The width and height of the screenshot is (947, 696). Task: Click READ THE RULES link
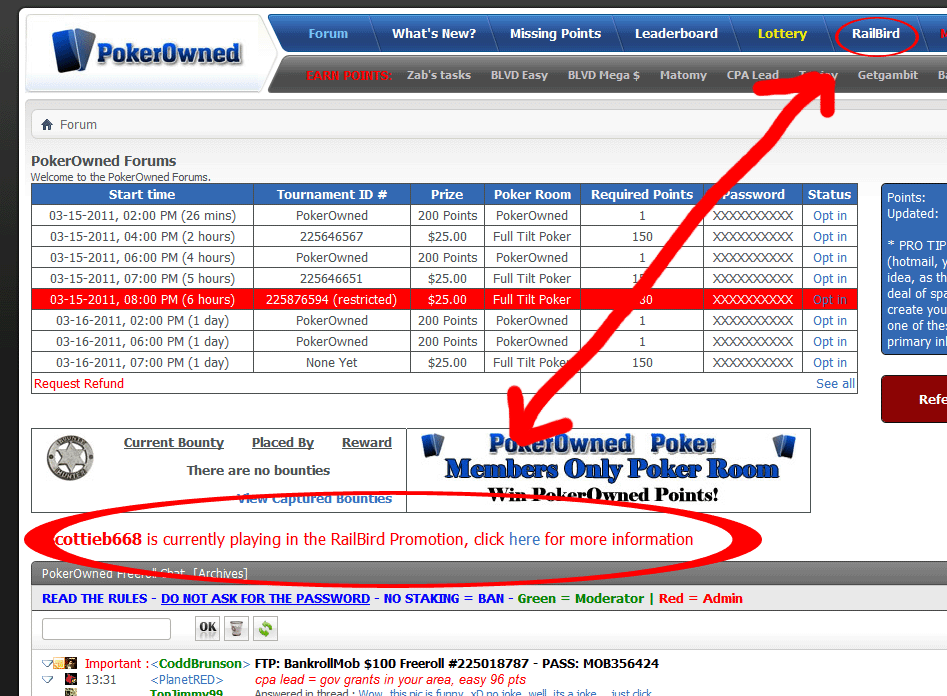(94, 599)
